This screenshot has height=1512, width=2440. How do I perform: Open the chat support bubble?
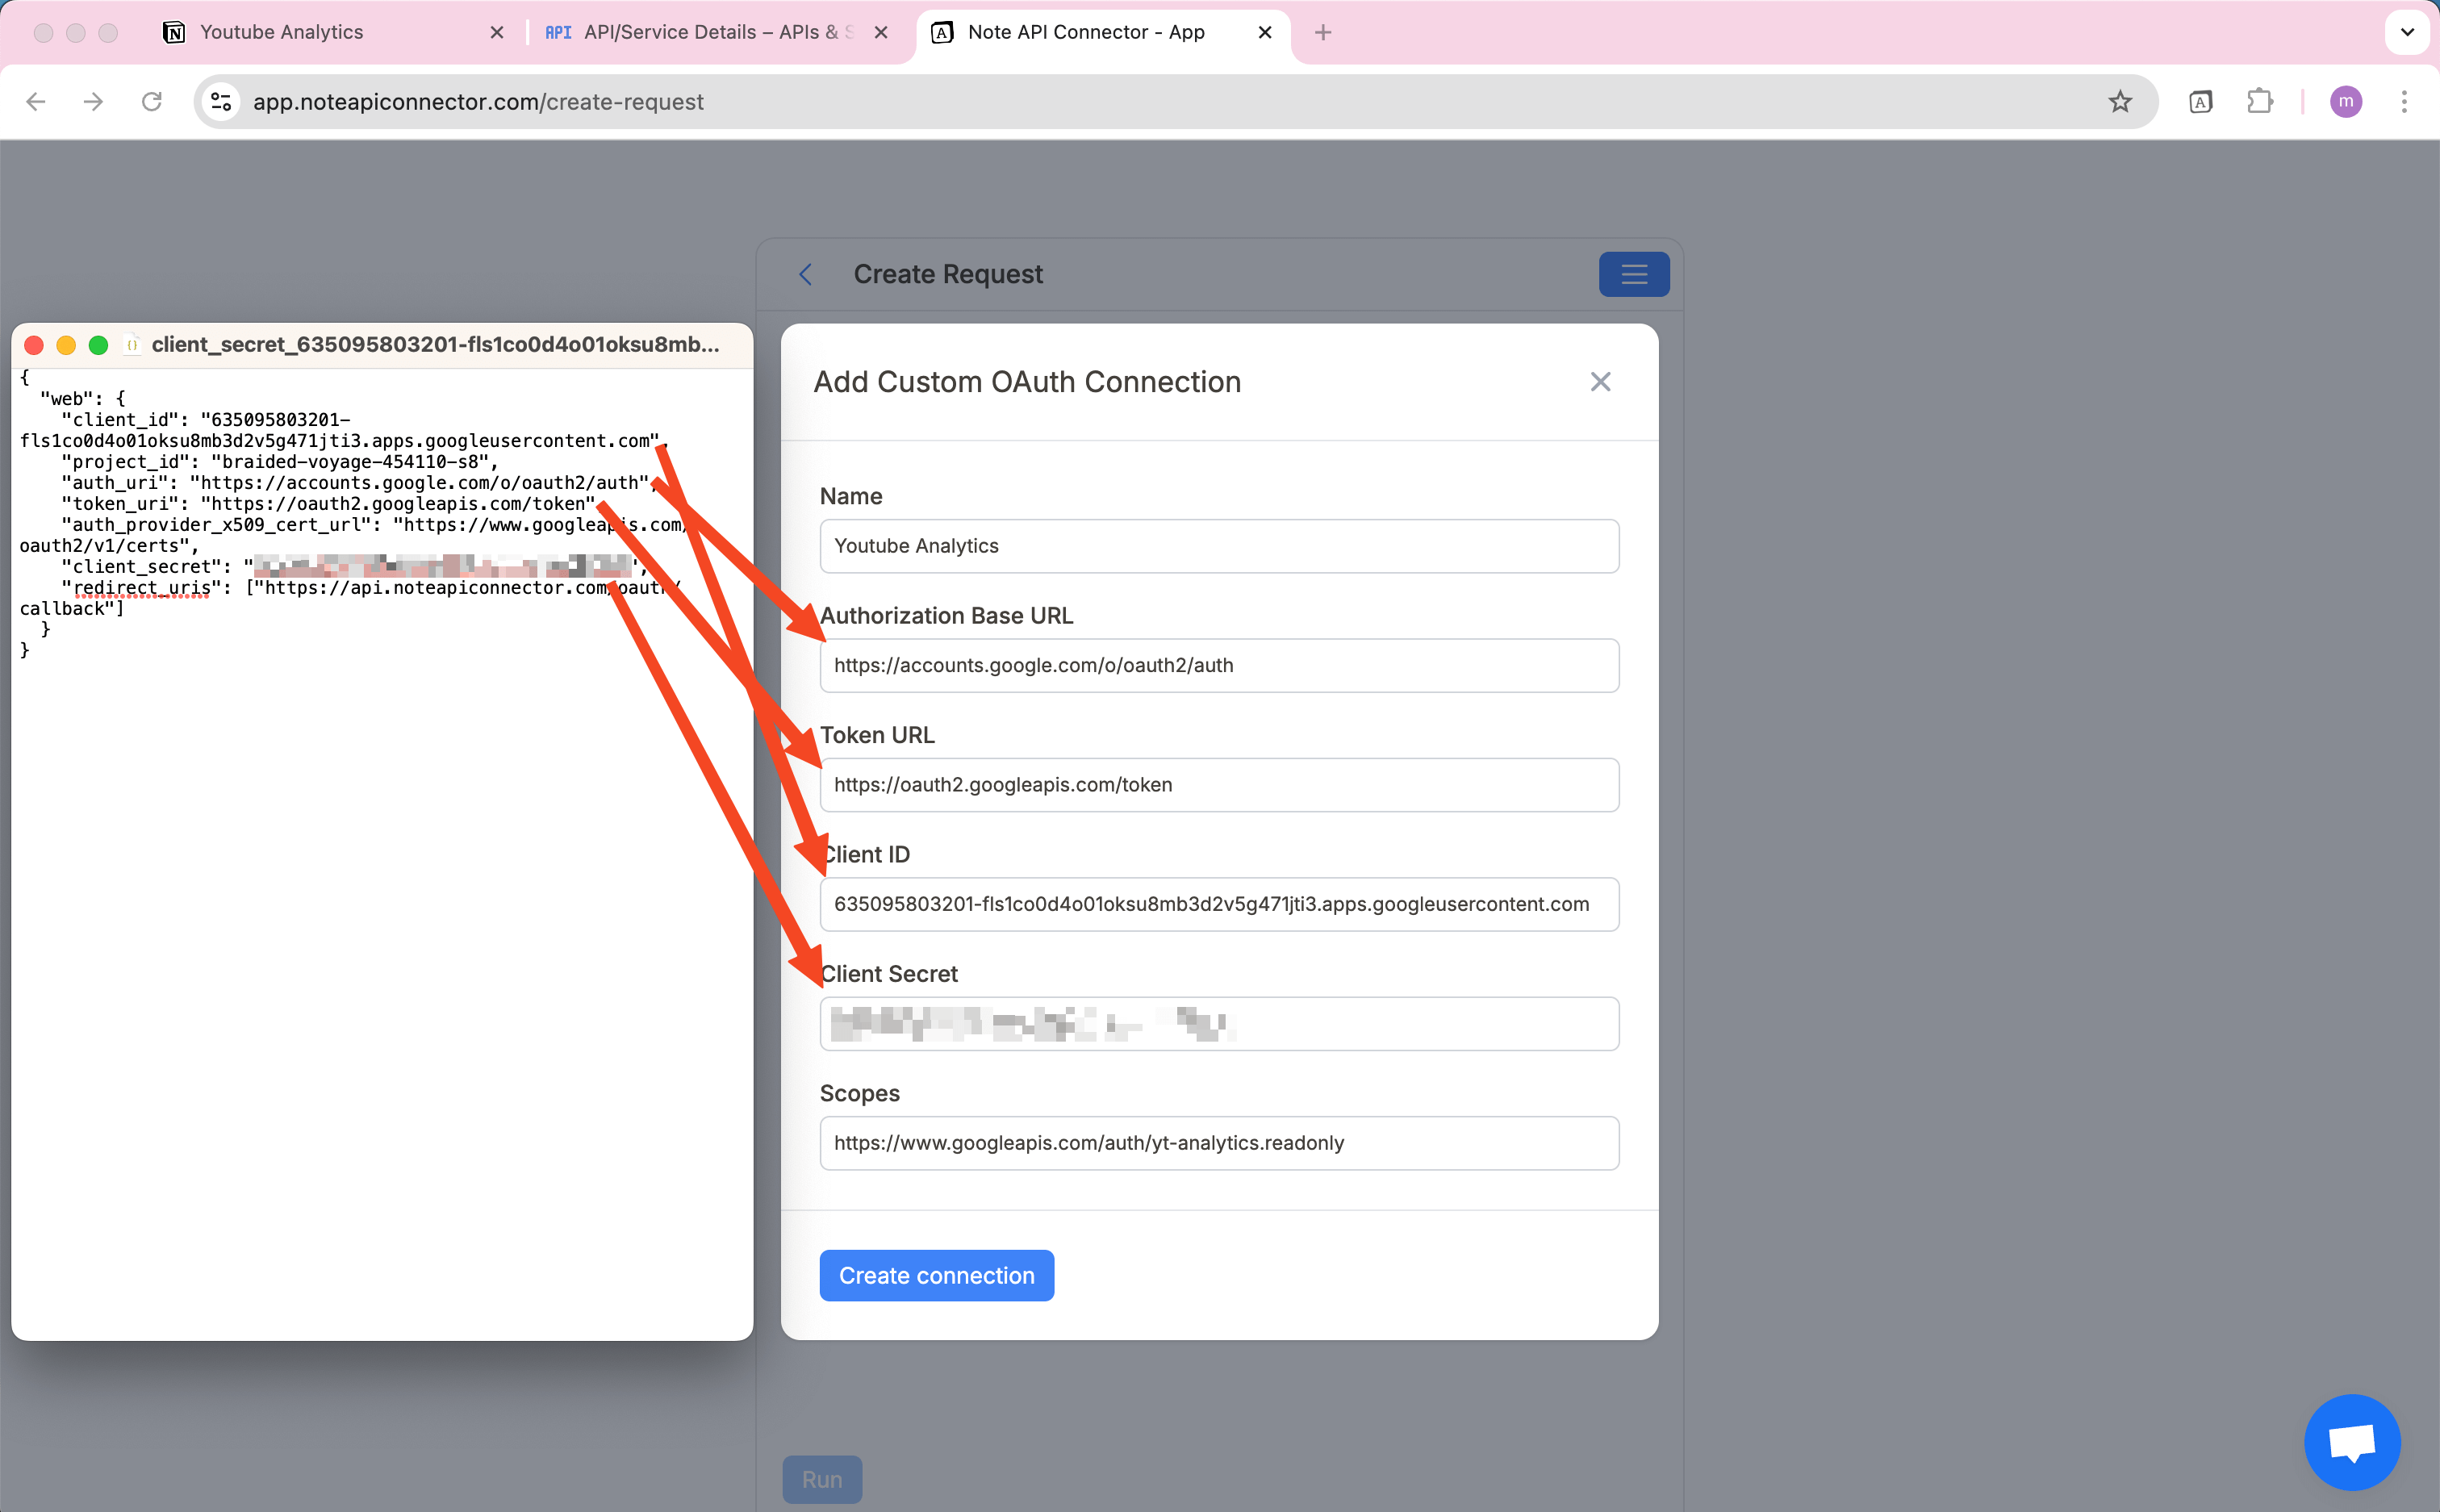point(2351,1441)
